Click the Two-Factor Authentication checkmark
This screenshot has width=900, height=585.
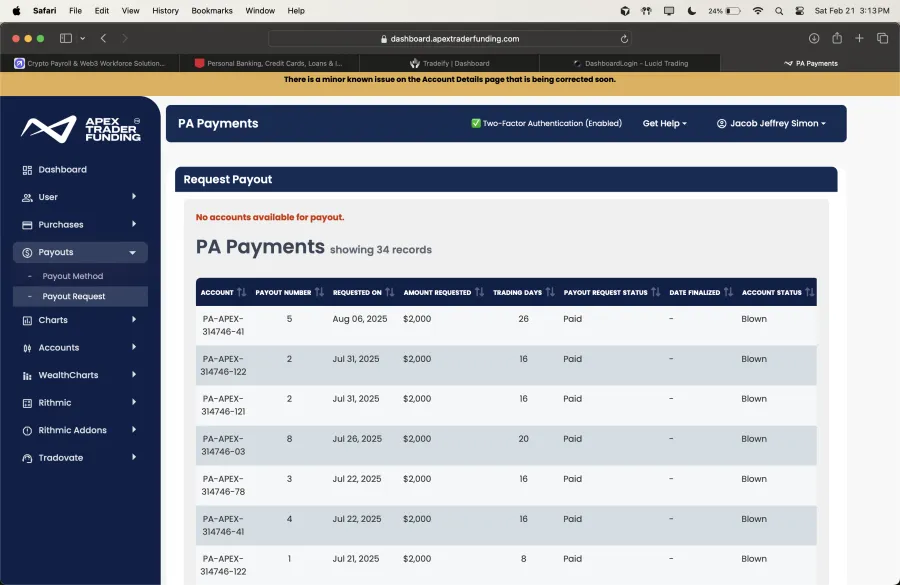point(476,123)
